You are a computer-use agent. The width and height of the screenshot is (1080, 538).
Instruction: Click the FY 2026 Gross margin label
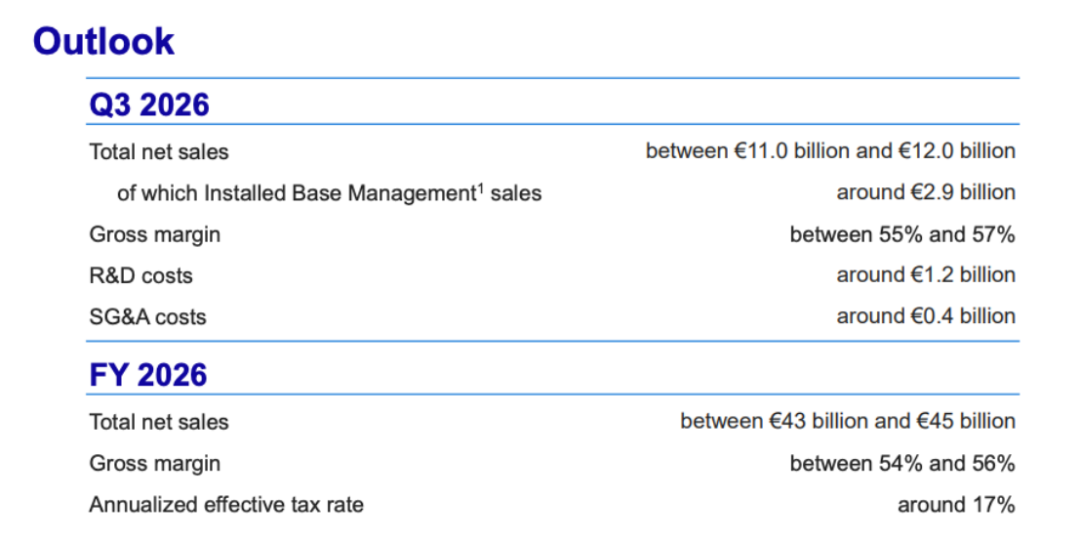pyautogui.click(x=155, y=464)
